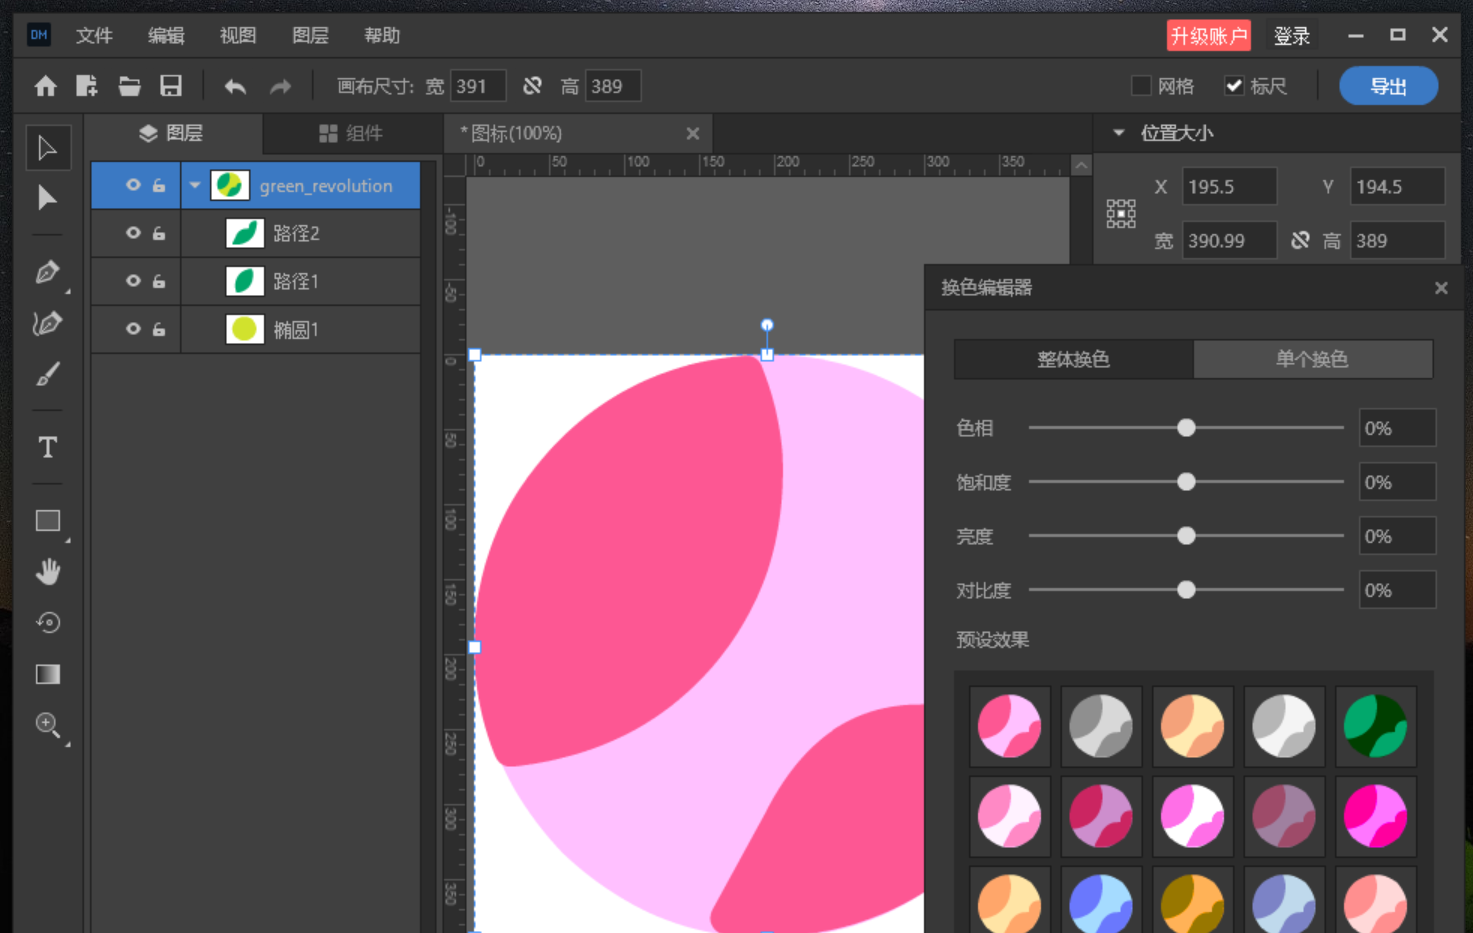
Task: Open the 图层 menu in menu bar
Action: pyautogui.click(x=310, y=36)
